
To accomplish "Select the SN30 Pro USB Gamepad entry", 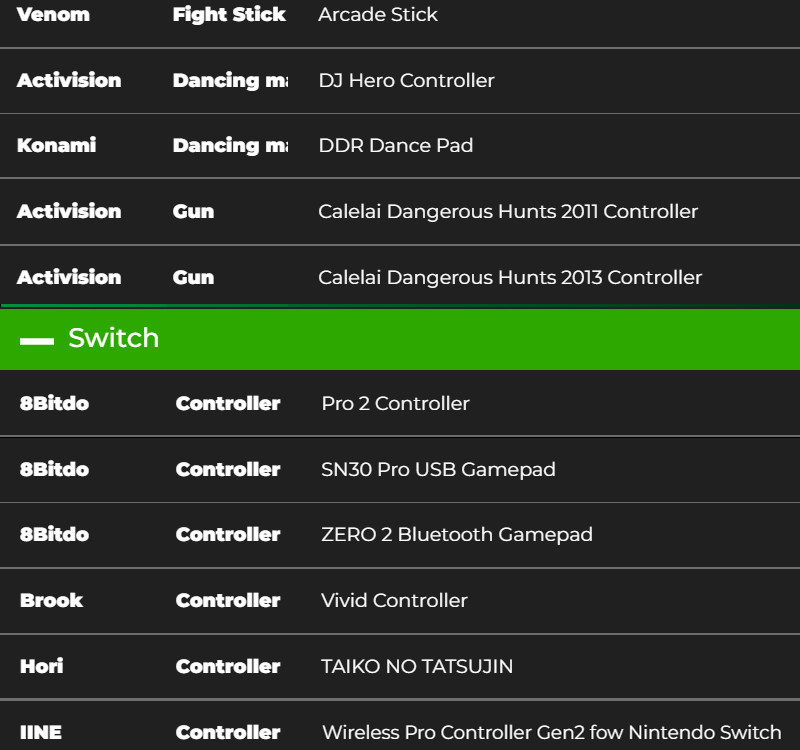I will tap(438, 469).
